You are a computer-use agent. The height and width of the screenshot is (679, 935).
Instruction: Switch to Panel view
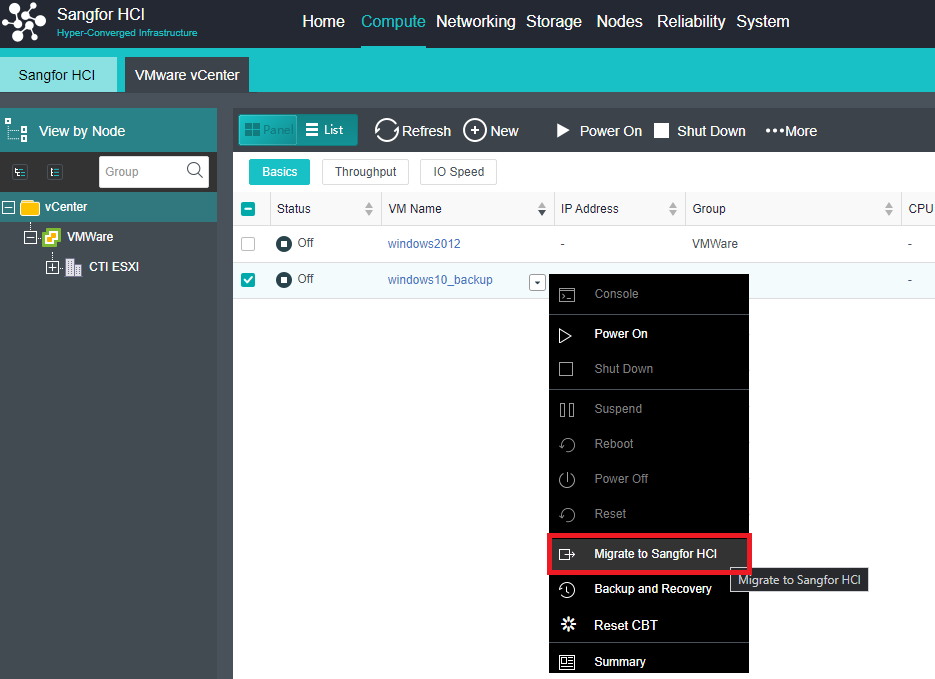[268, 130]
